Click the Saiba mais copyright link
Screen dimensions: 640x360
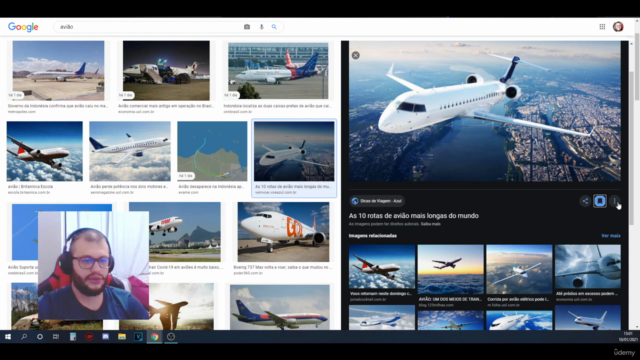coord(431,224)
